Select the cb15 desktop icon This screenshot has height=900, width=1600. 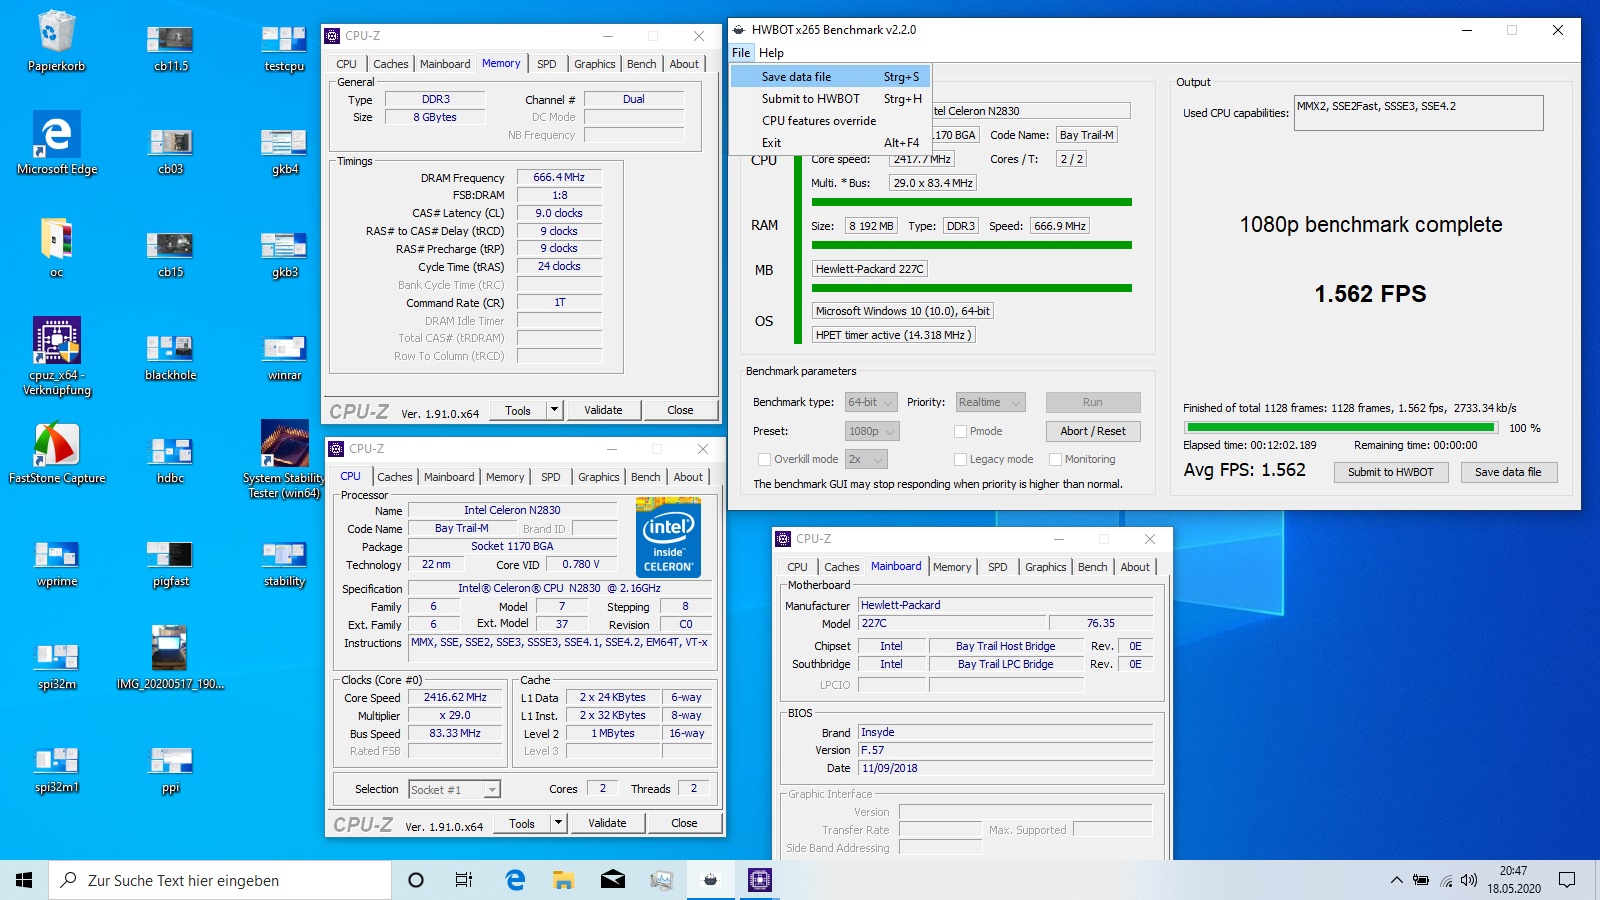[171, 254]
